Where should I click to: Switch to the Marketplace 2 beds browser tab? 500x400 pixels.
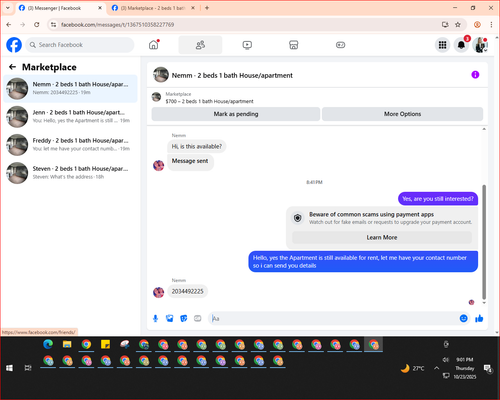[152, 8]
